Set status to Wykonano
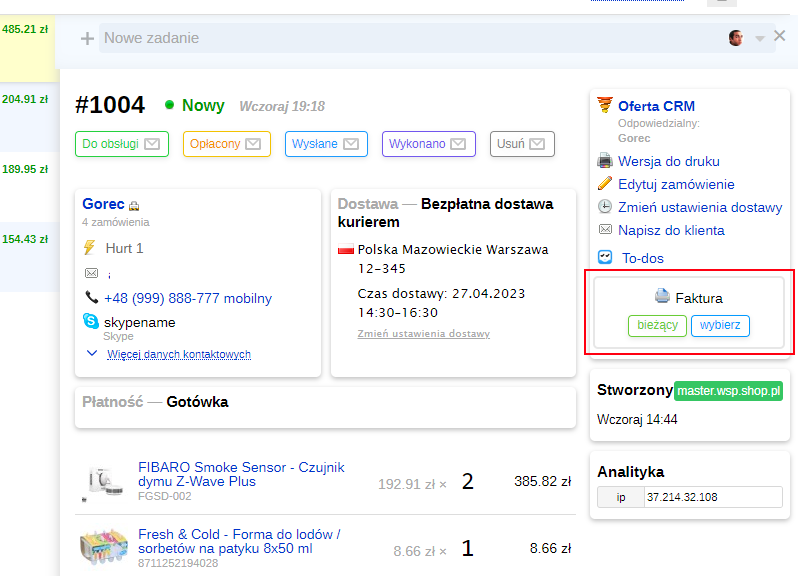The height and width of the screenshot is (576, 798). pyautogui.click(x=428, y=144)
